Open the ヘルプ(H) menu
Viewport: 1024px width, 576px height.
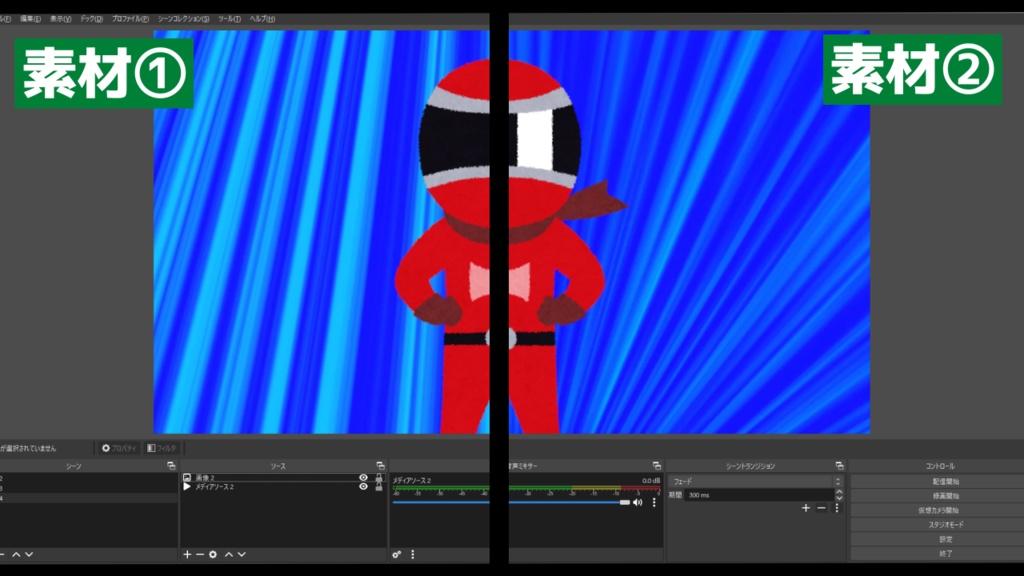tap(262, 19)
